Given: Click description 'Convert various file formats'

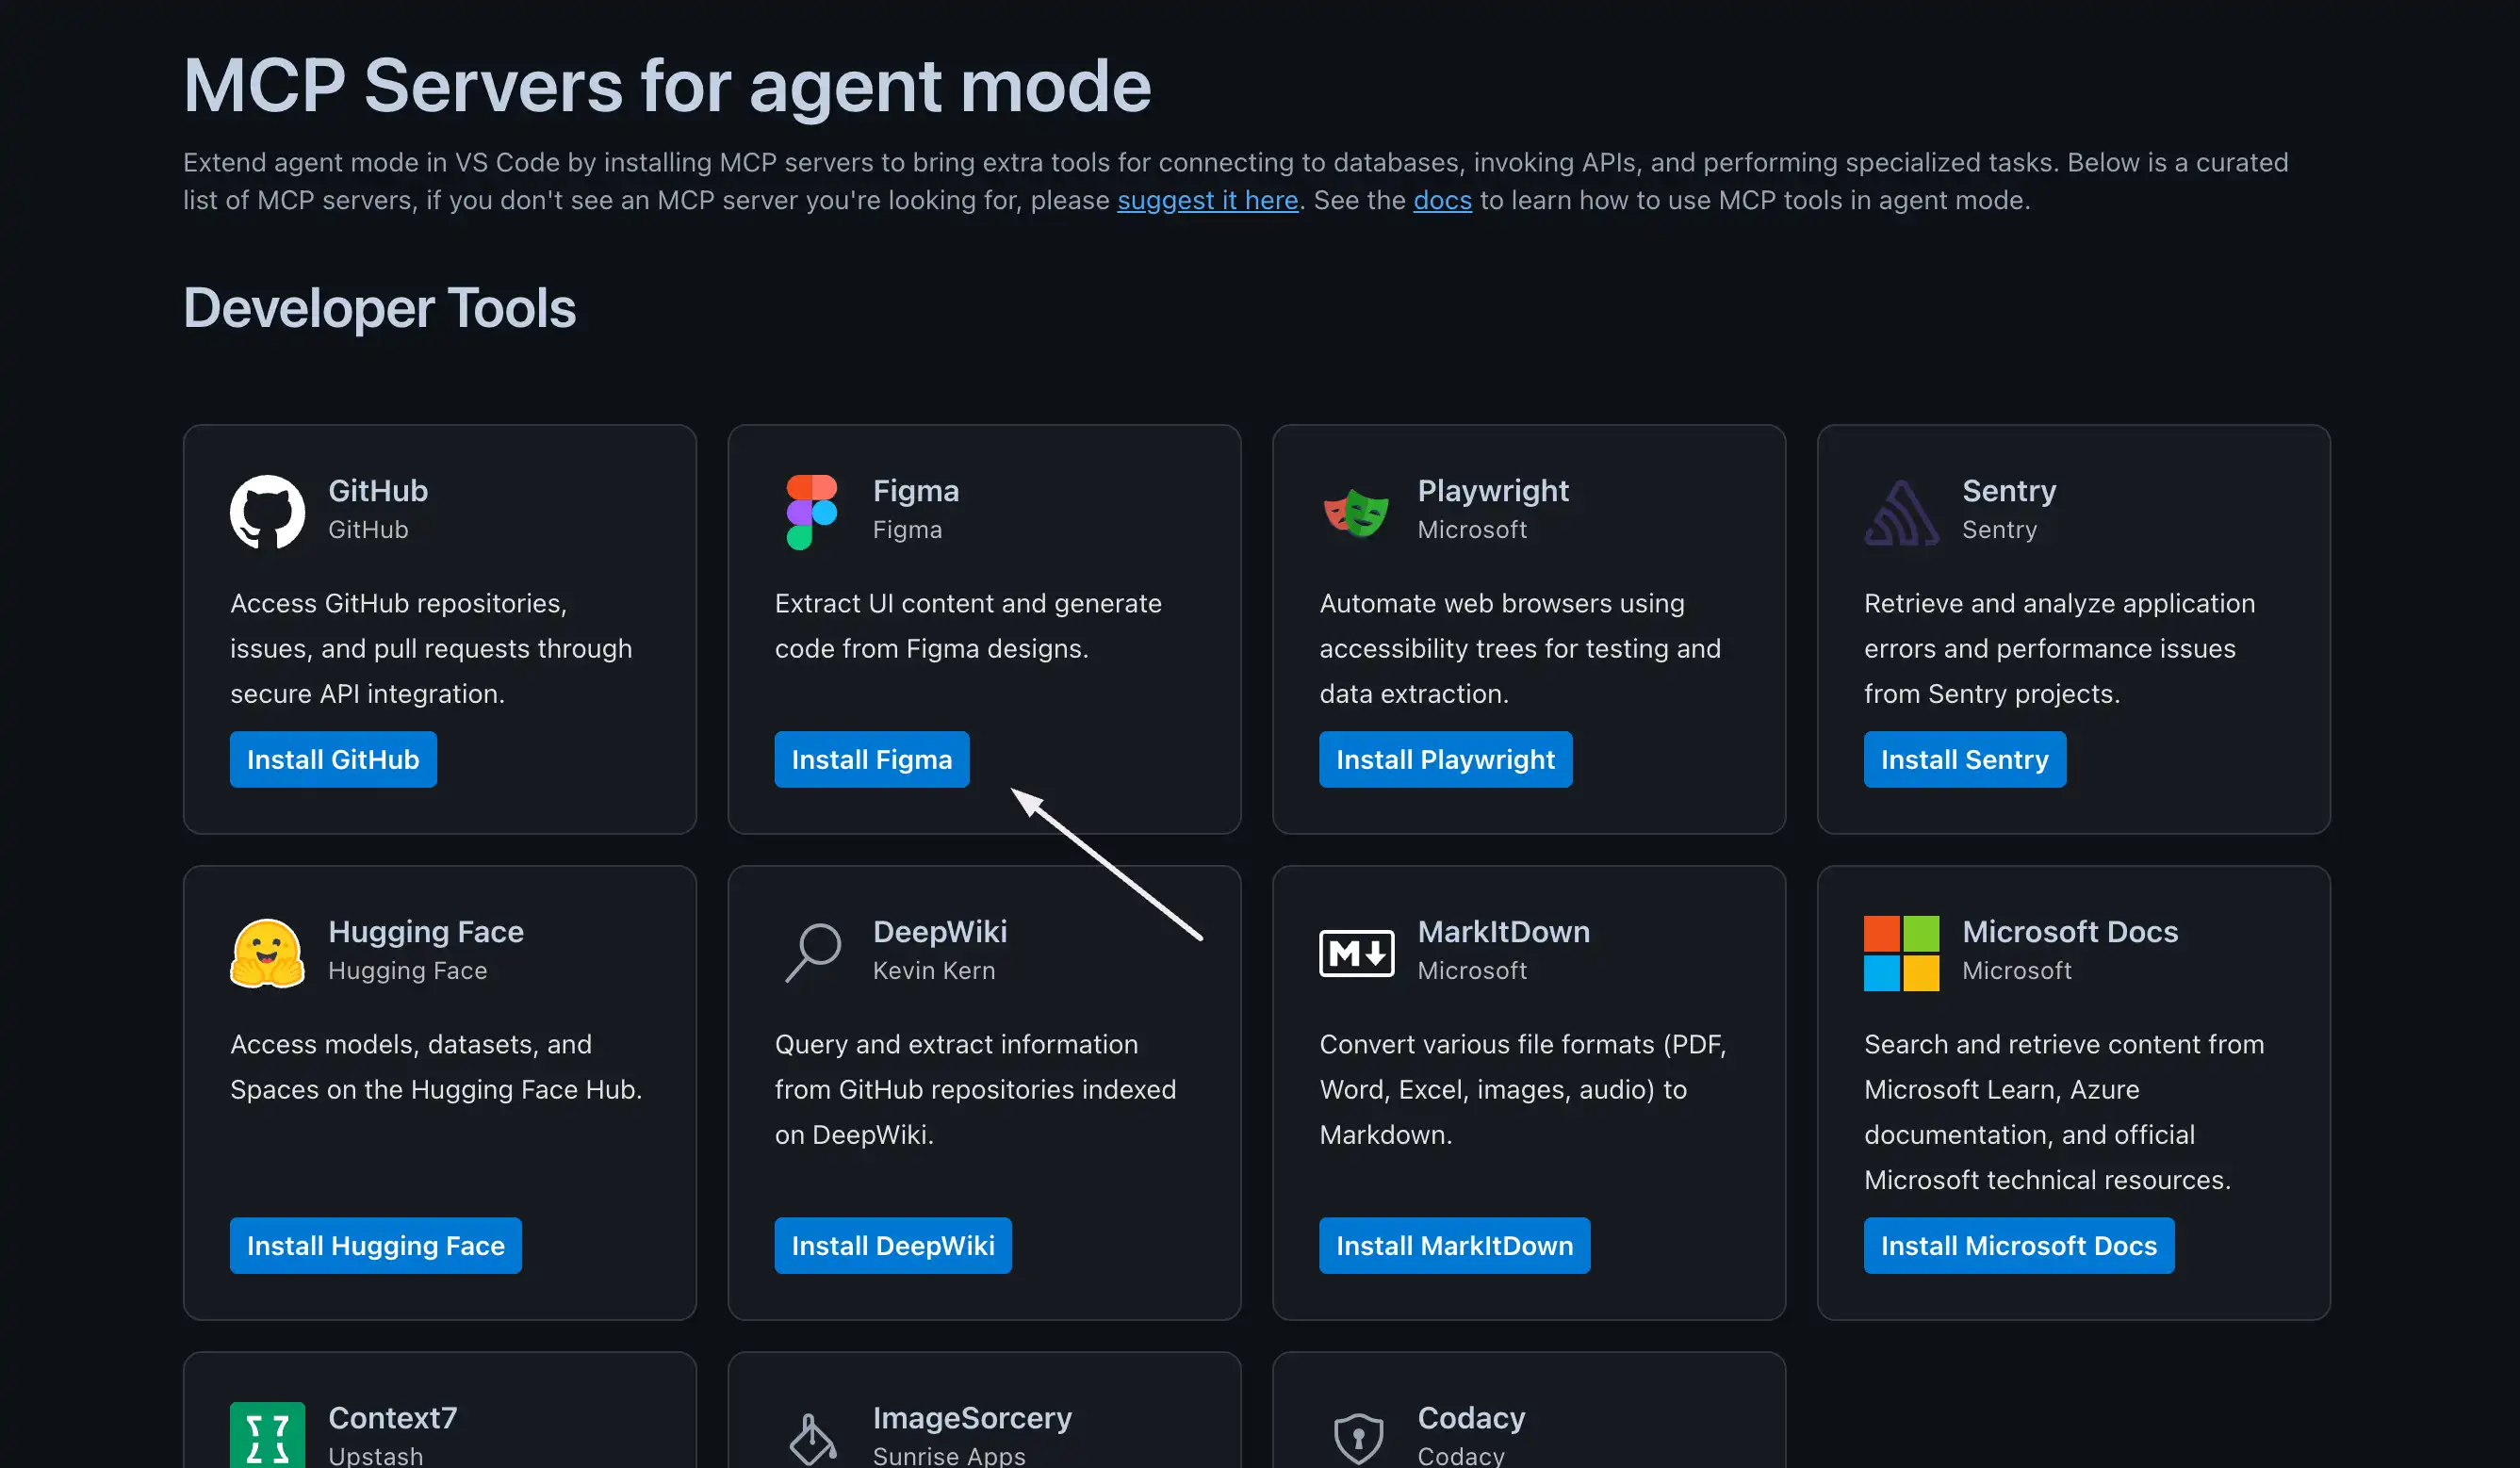Looking at the screenshot, I should click(x=1523, y=1089).
